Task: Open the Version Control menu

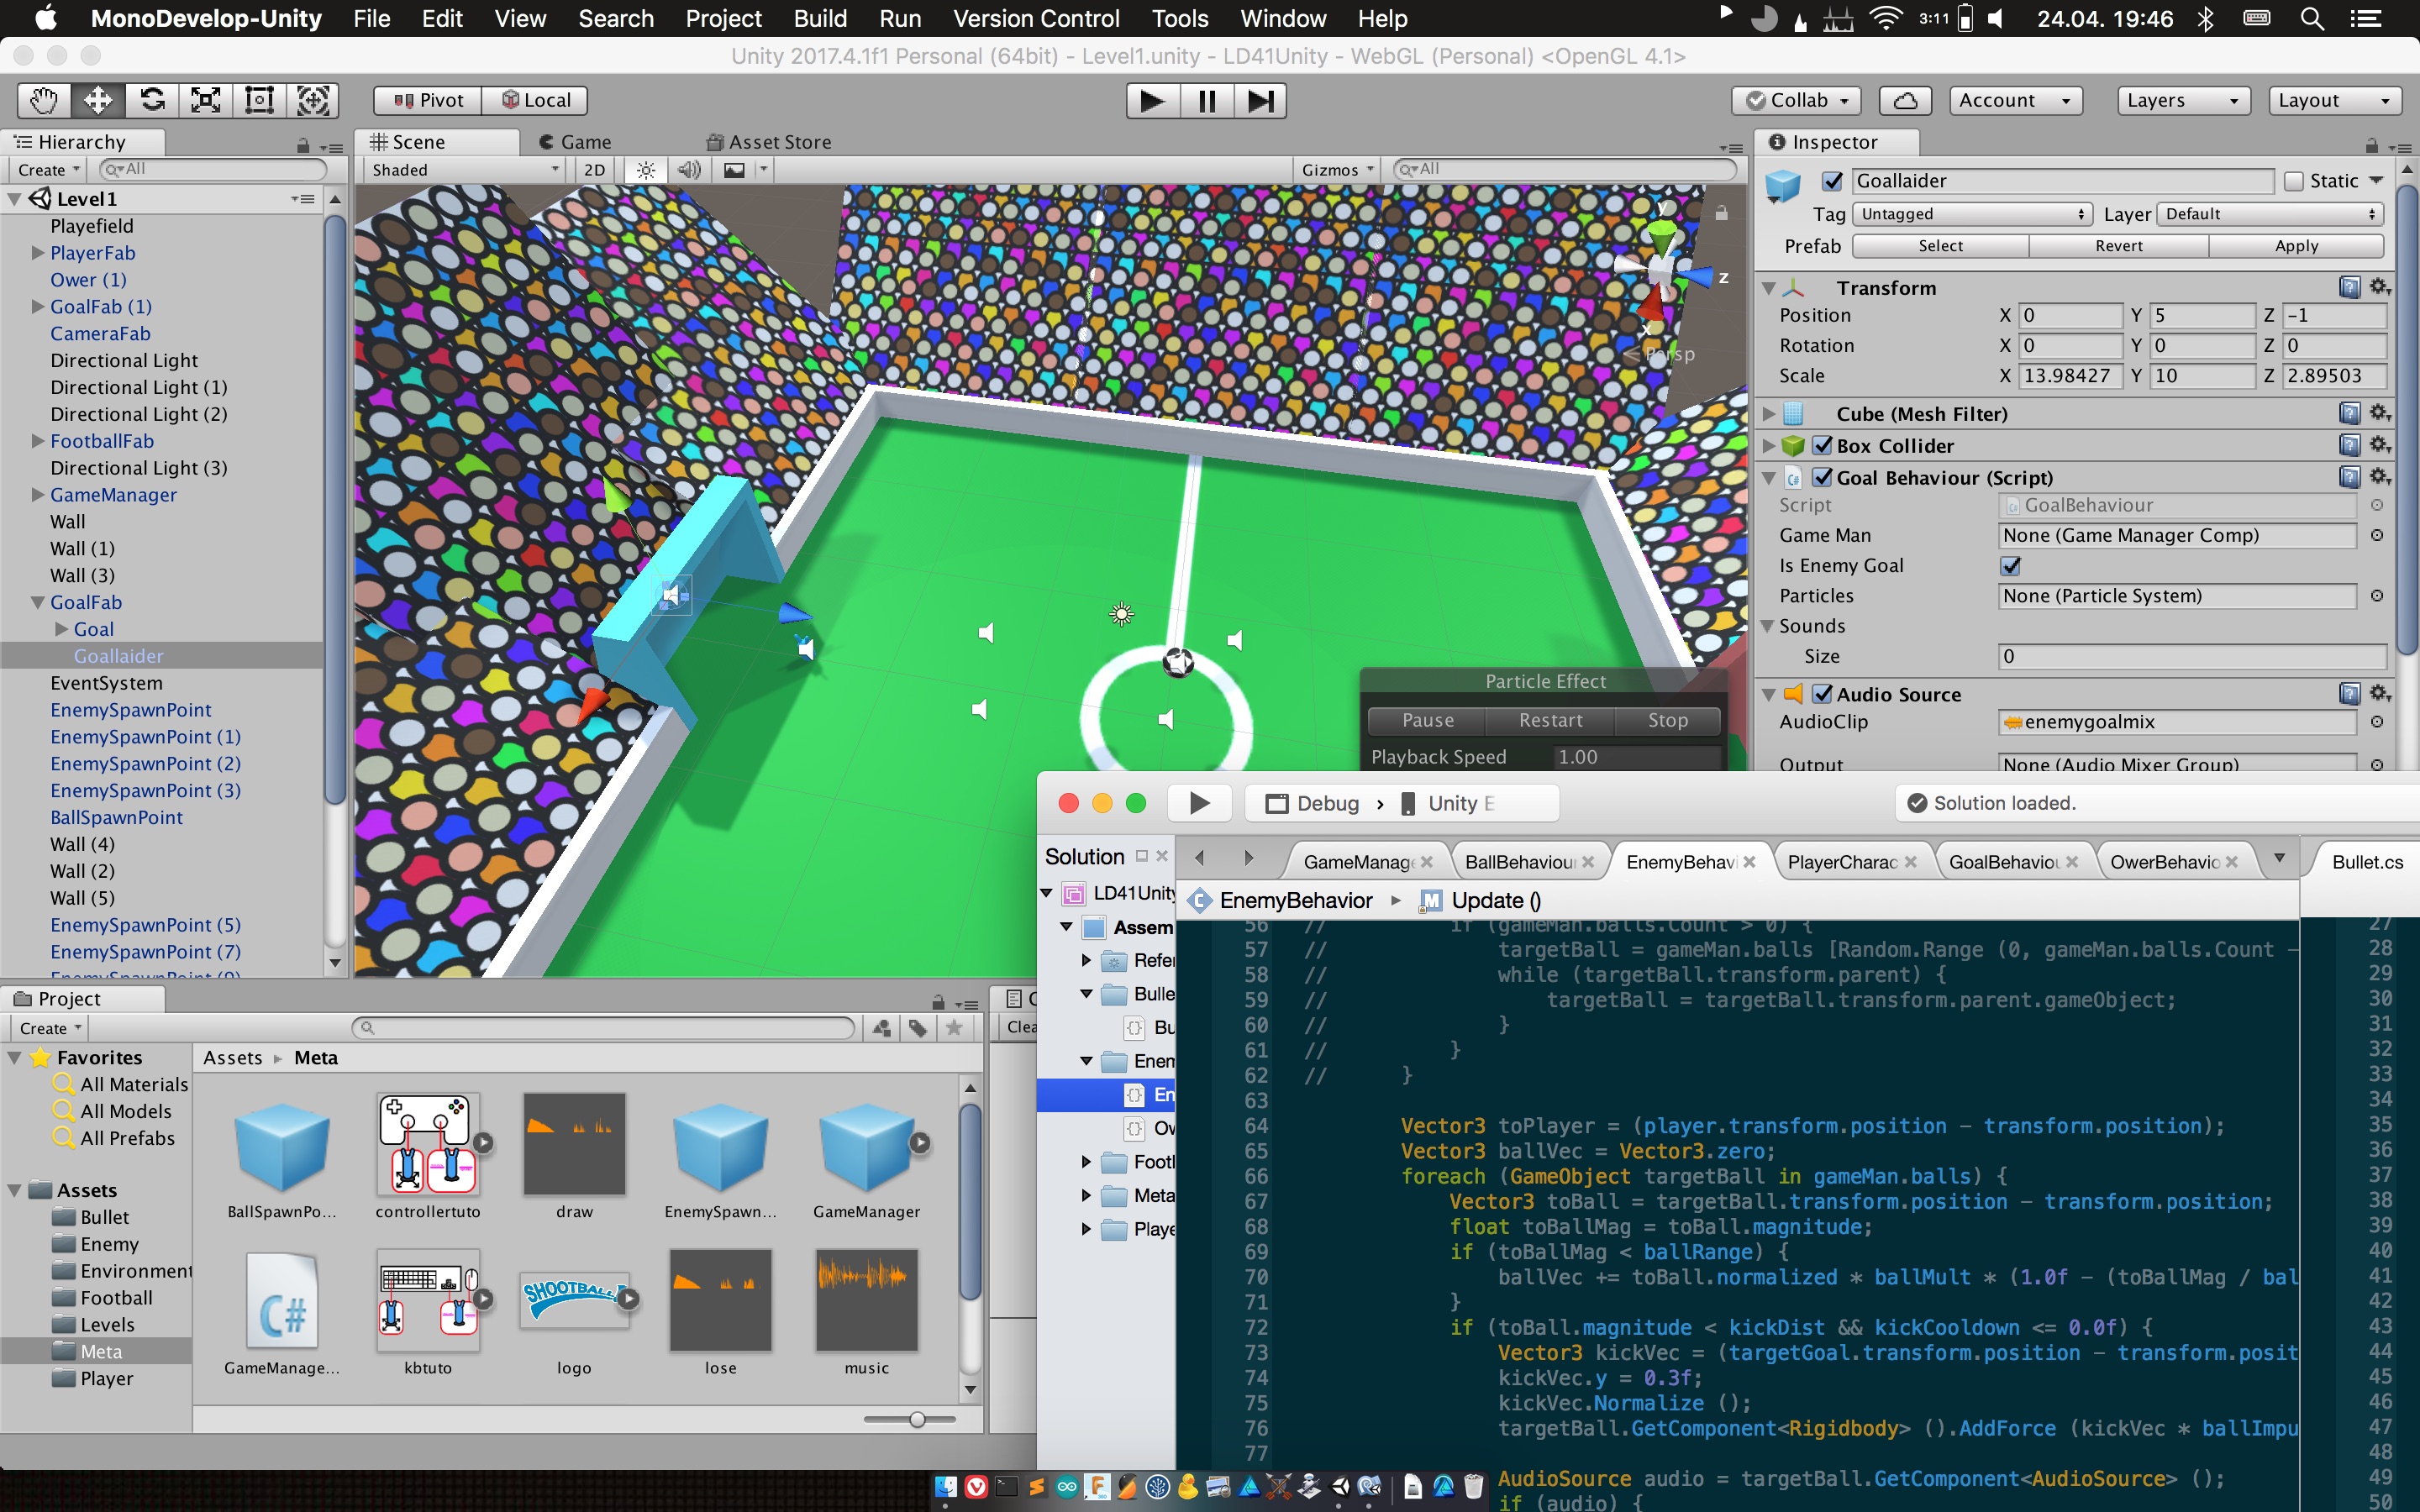Action: 1035,18
